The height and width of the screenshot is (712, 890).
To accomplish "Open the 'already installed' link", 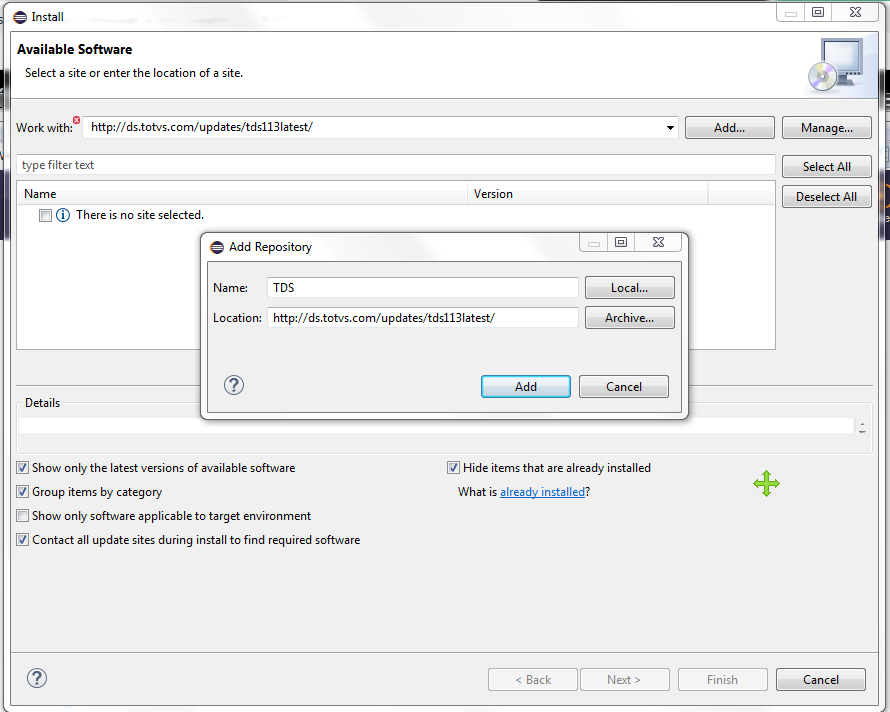I will [x=543, y=491].
